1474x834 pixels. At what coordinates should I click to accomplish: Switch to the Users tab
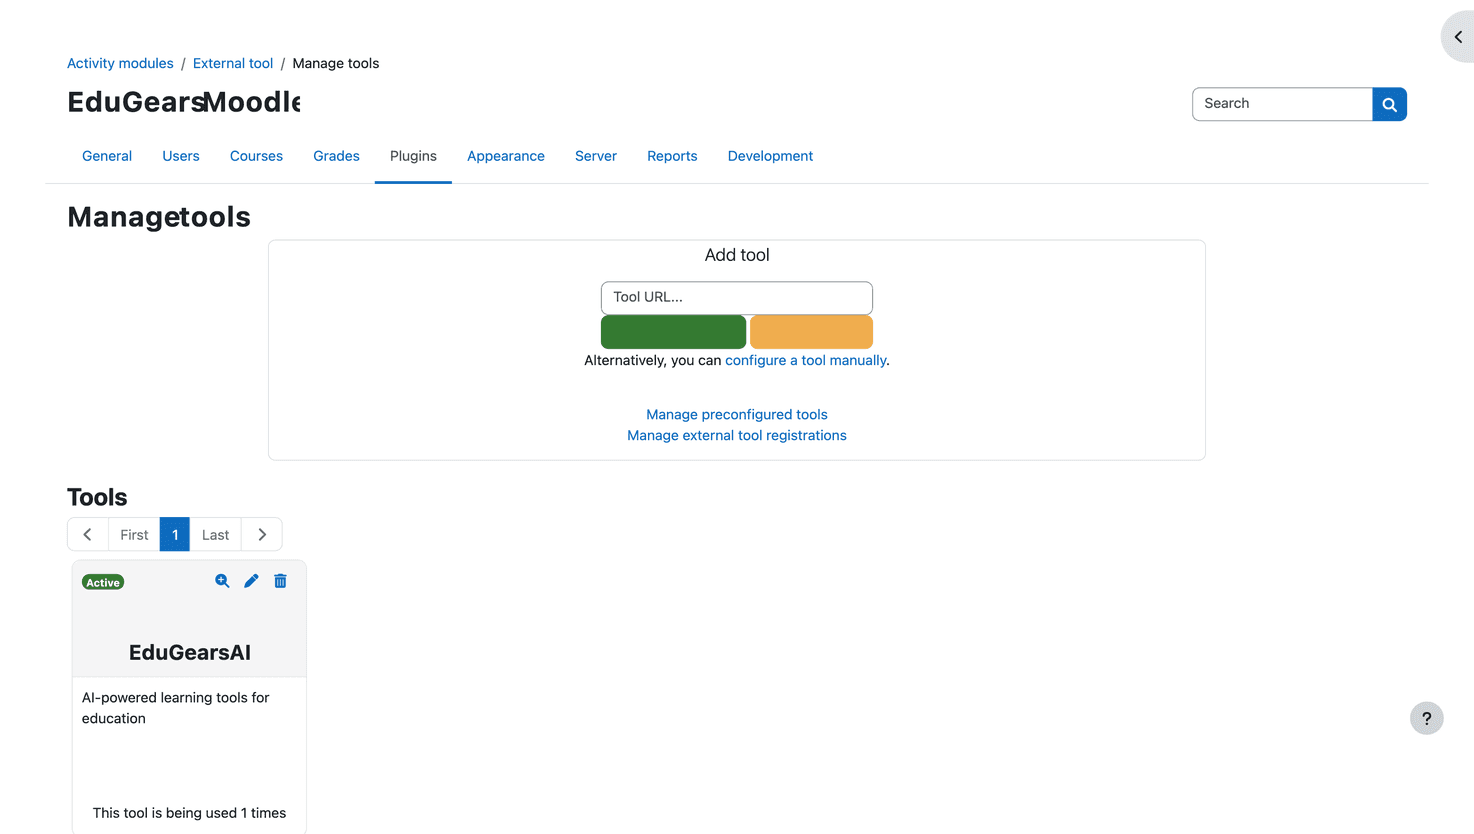180,156
